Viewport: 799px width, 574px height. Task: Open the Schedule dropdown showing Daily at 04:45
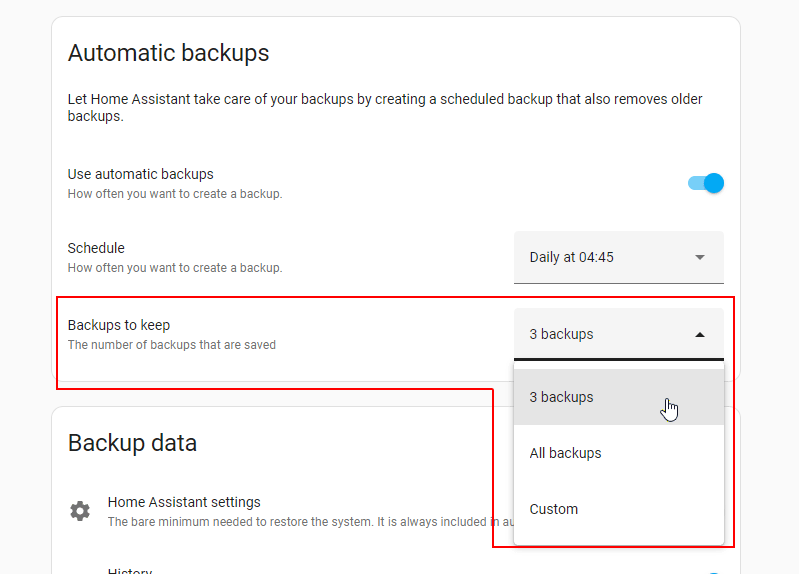click(x=605, y=257)
